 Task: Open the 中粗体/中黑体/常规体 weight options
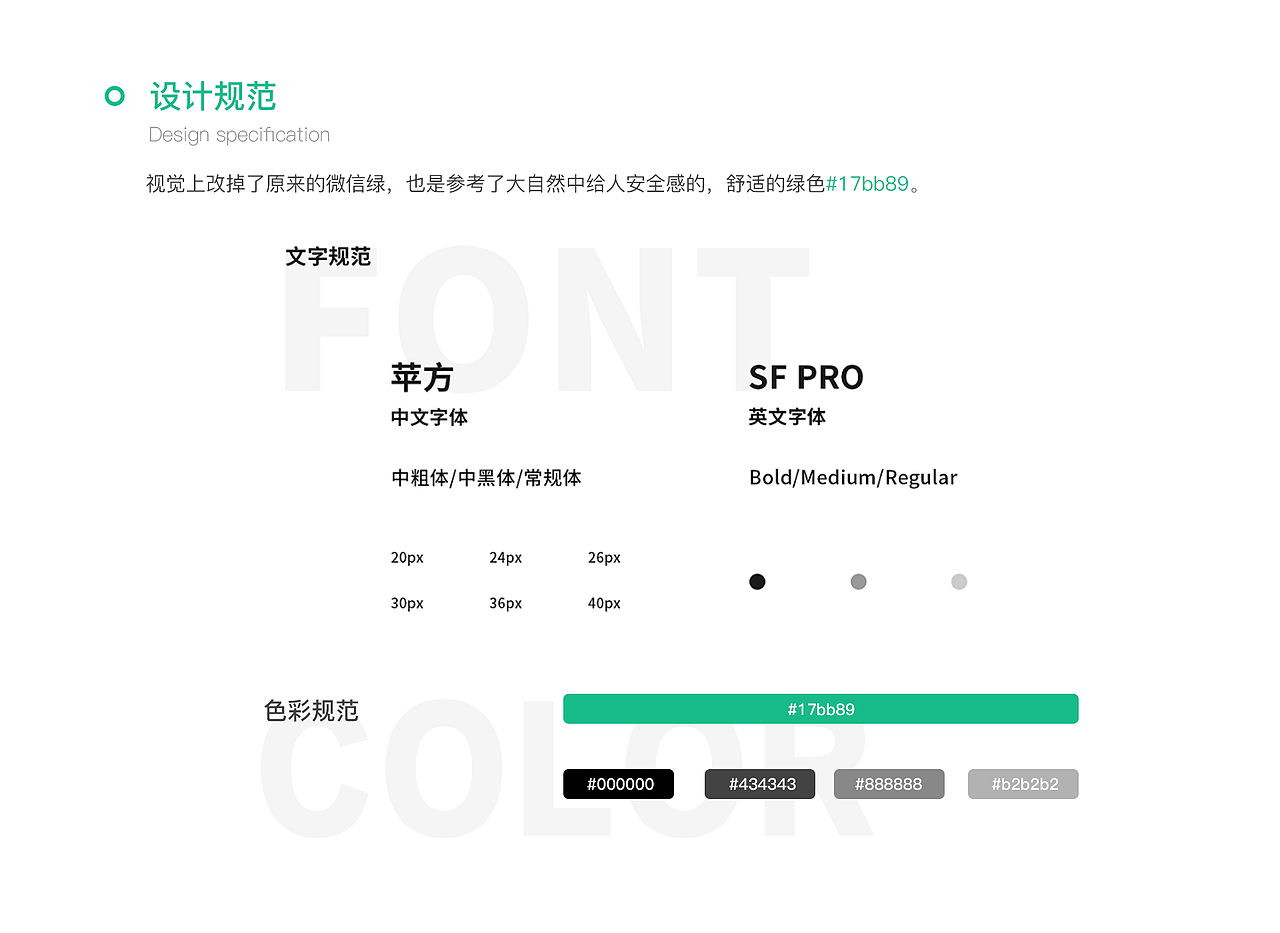pos(486,477)
